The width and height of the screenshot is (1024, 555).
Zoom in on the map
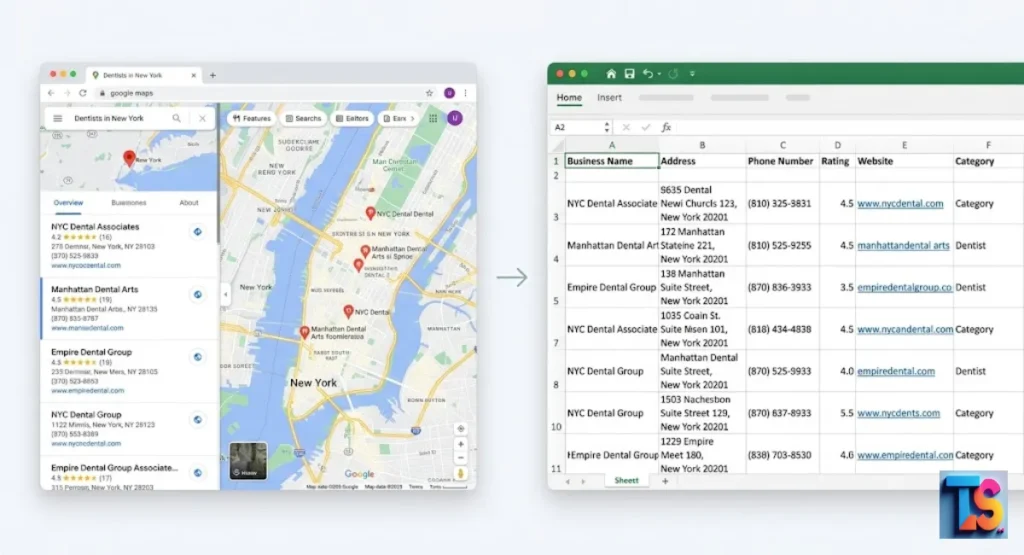pos(460,444)
